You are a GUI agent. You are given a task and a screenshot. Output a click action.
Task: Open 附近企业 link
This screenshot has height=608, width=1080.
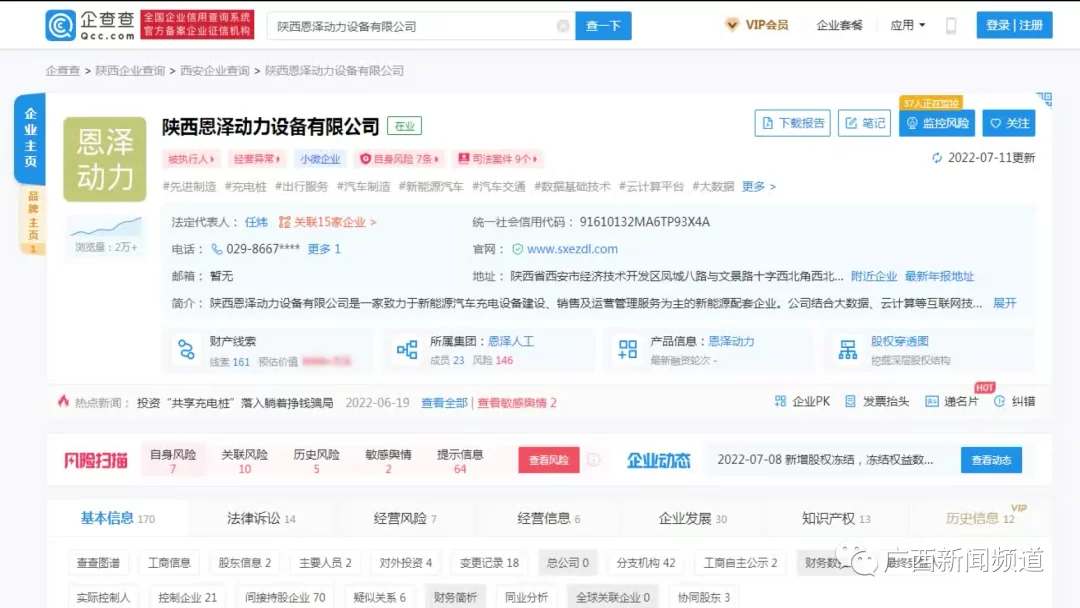click(873, 276)
